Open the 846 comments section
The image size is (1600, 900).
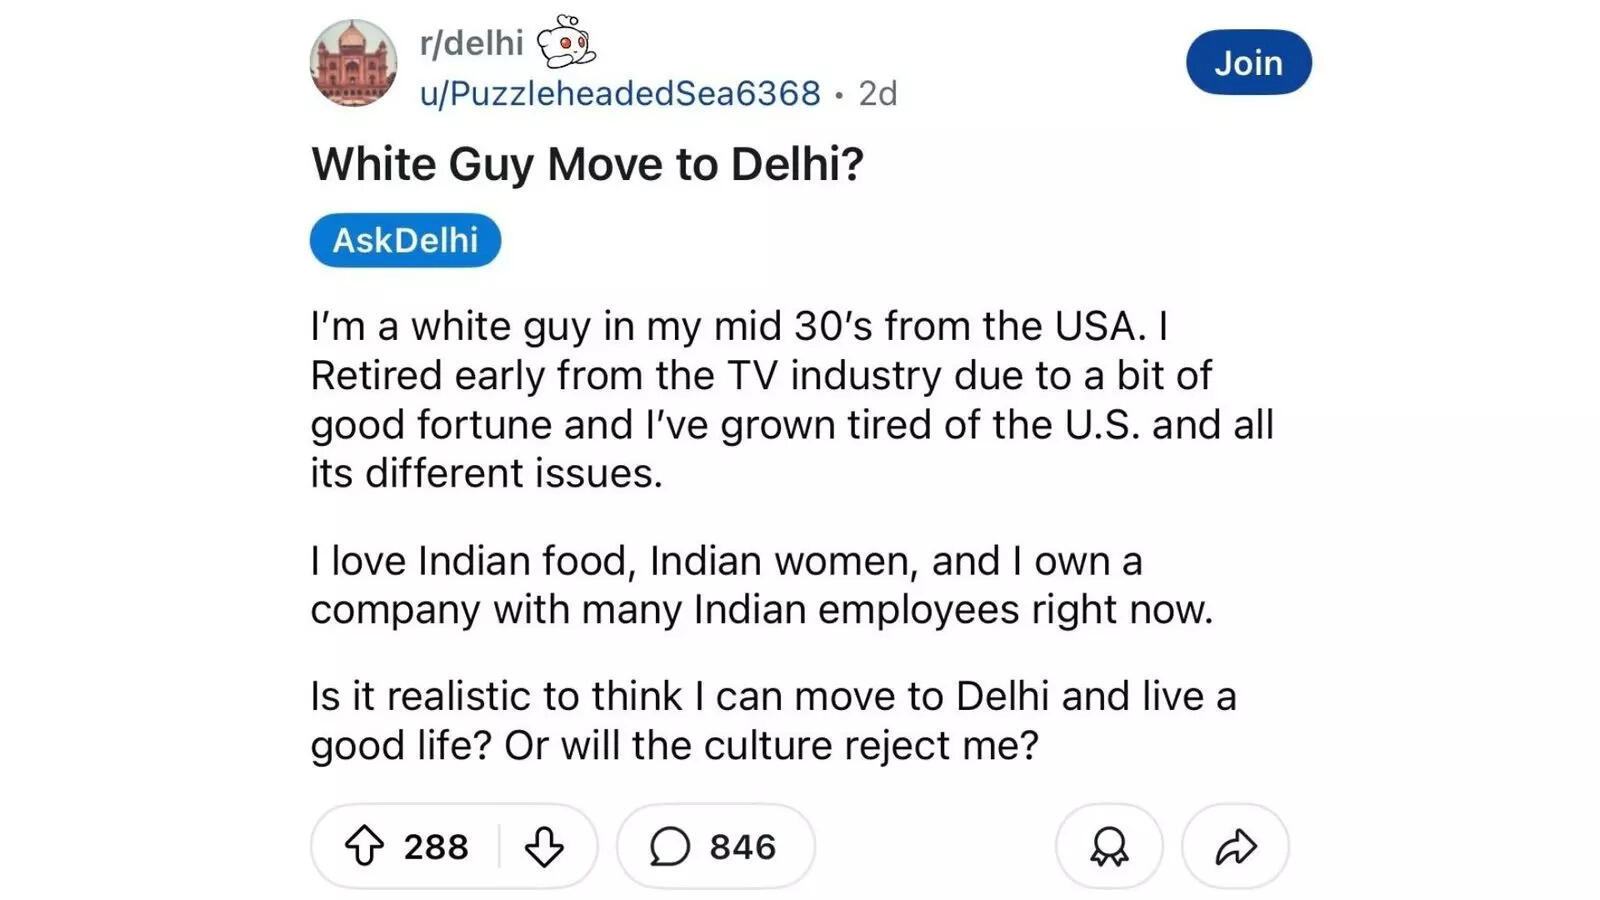714,845
